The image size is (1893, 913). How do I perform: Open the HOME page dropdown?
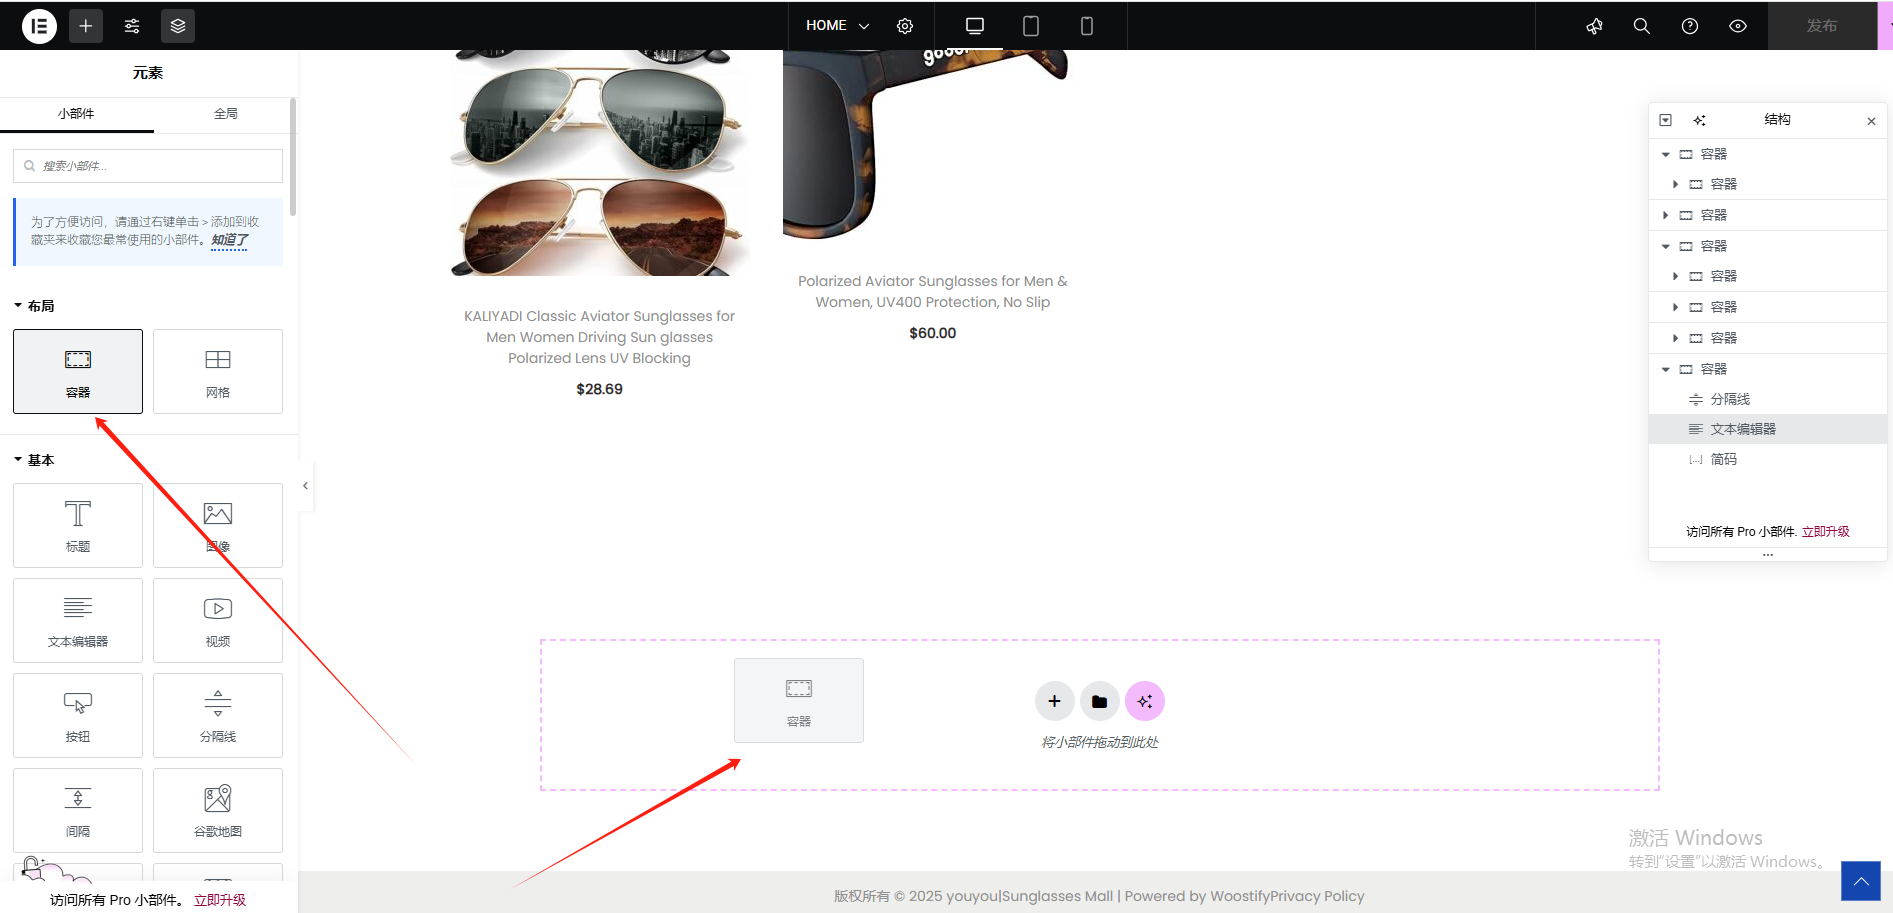pyautogui.click(x=837, y=26)
